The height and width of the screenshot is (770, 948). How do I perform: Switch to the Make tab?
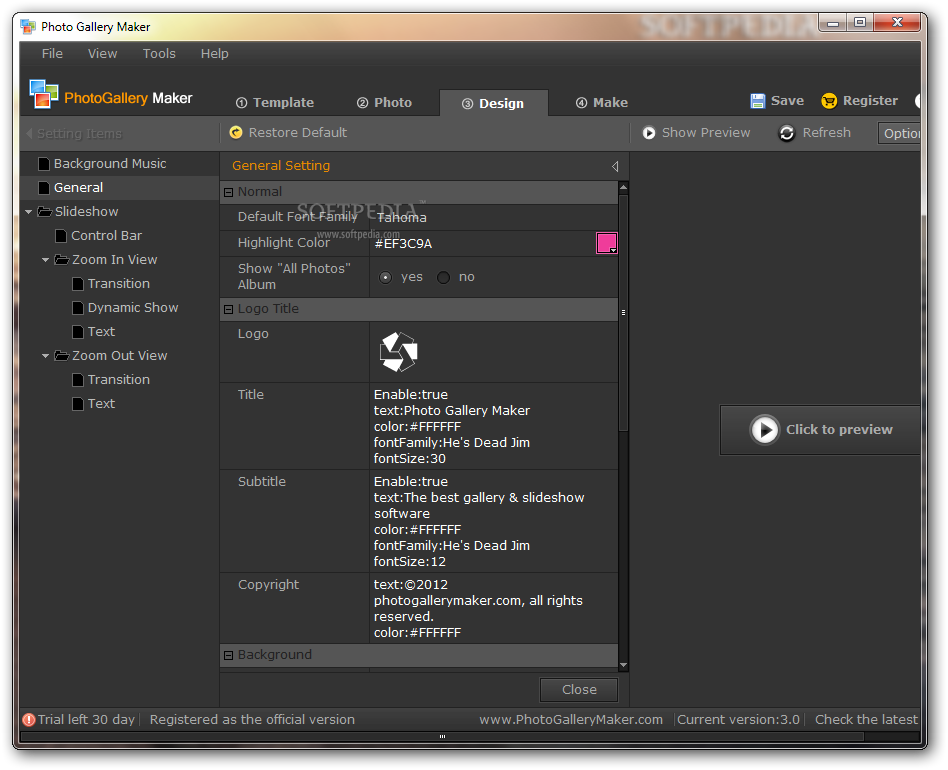click(x=602, y=103)
